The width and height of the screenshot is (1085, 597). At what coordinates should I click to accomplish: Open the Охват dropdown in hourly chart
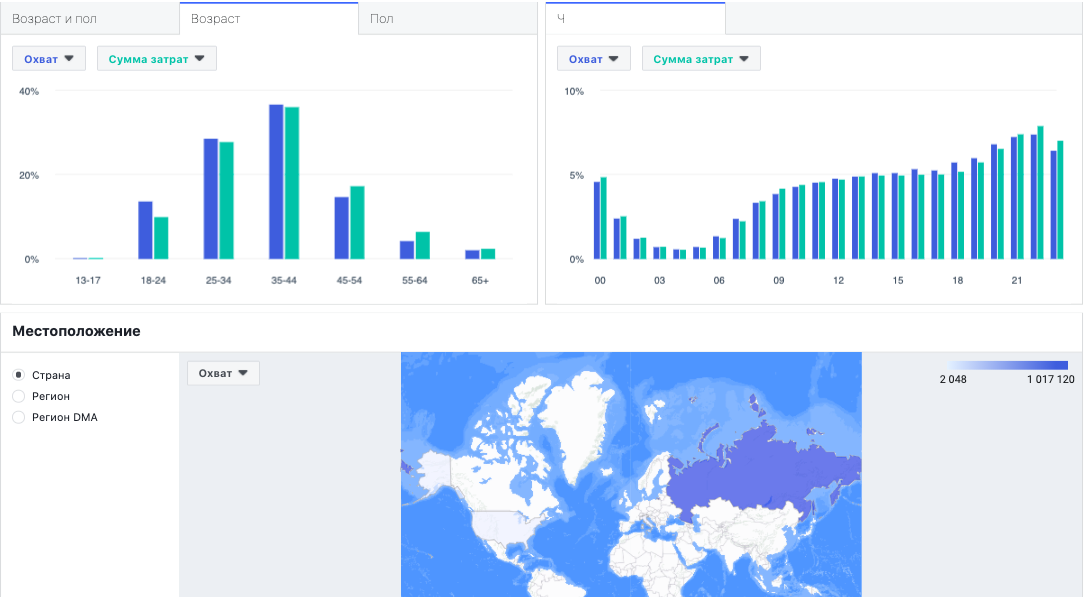pos(594,59)
